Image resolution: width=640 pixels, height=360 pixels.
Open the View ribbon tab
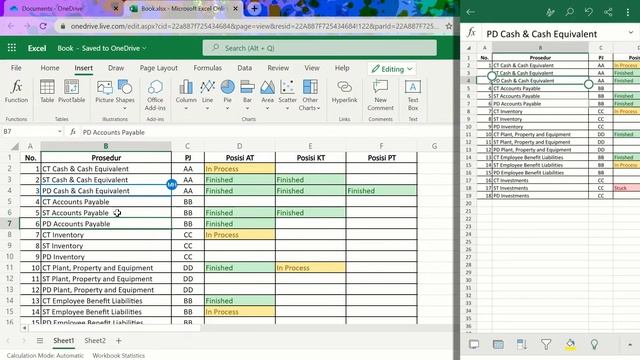(x=312, y=68)
